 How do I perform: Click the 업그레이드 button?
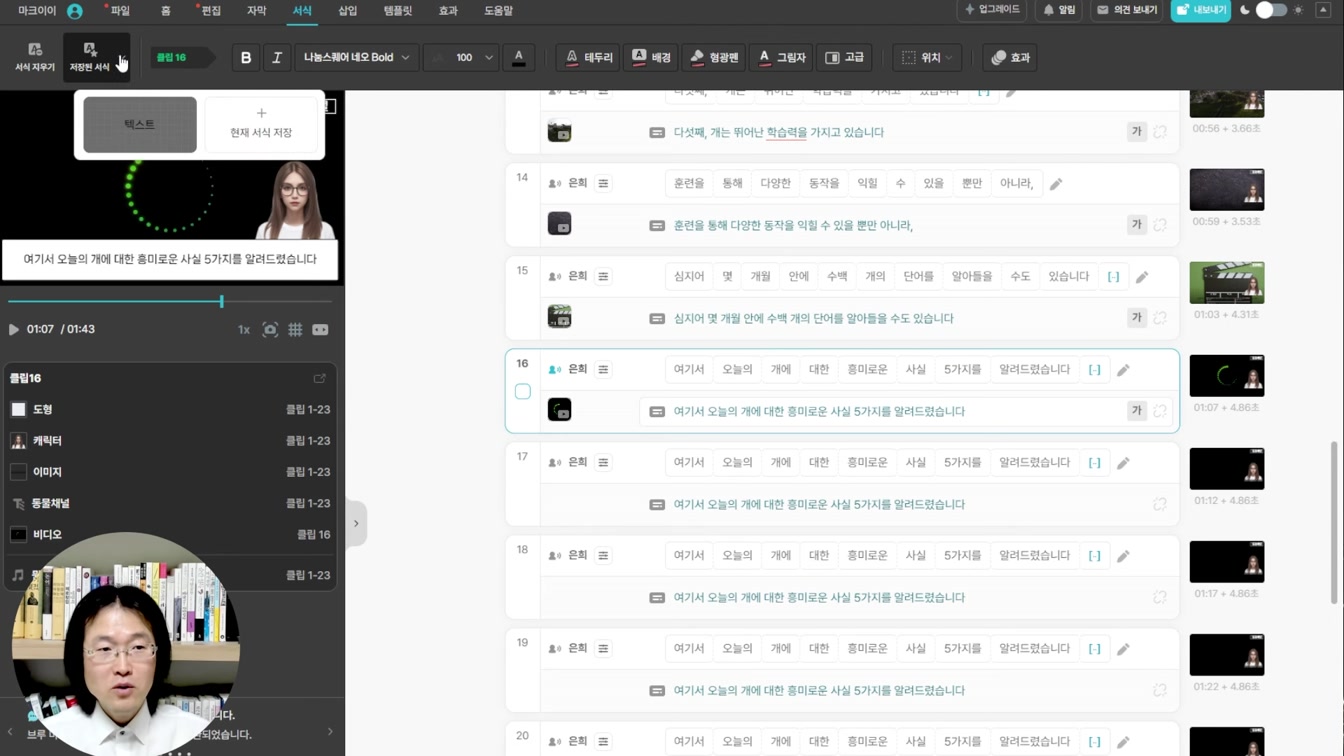(992, 10)
